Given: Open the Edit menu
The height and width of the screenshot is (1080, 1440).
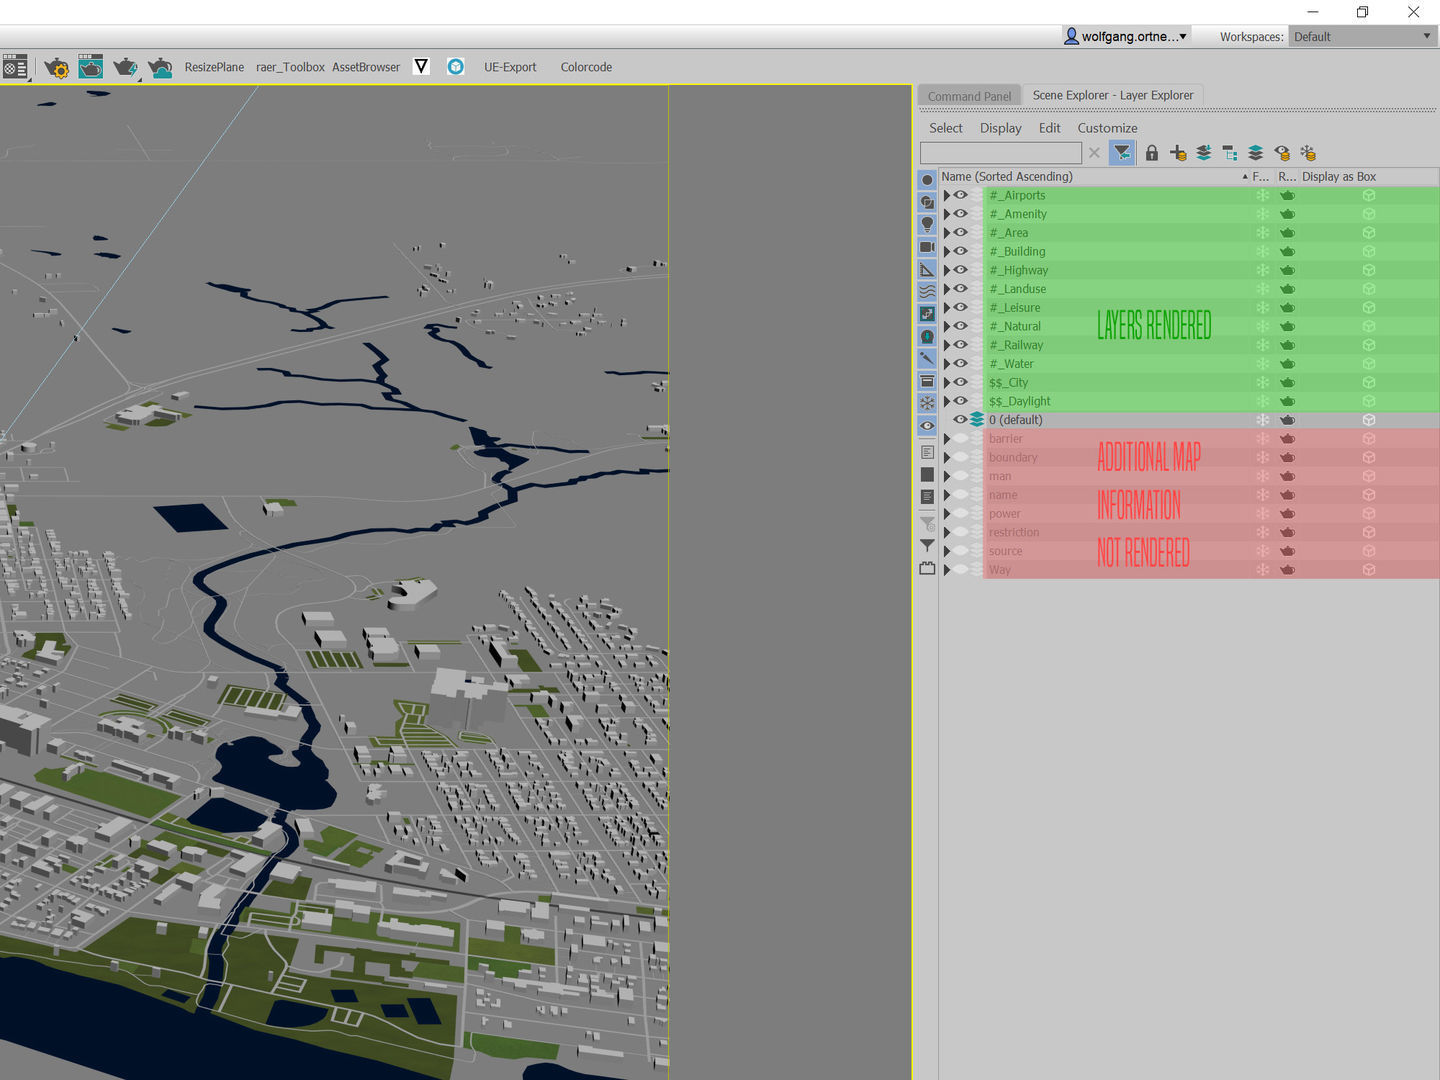Looking at the screenshot, I should pyautogui.click(x=1050, y=128).
